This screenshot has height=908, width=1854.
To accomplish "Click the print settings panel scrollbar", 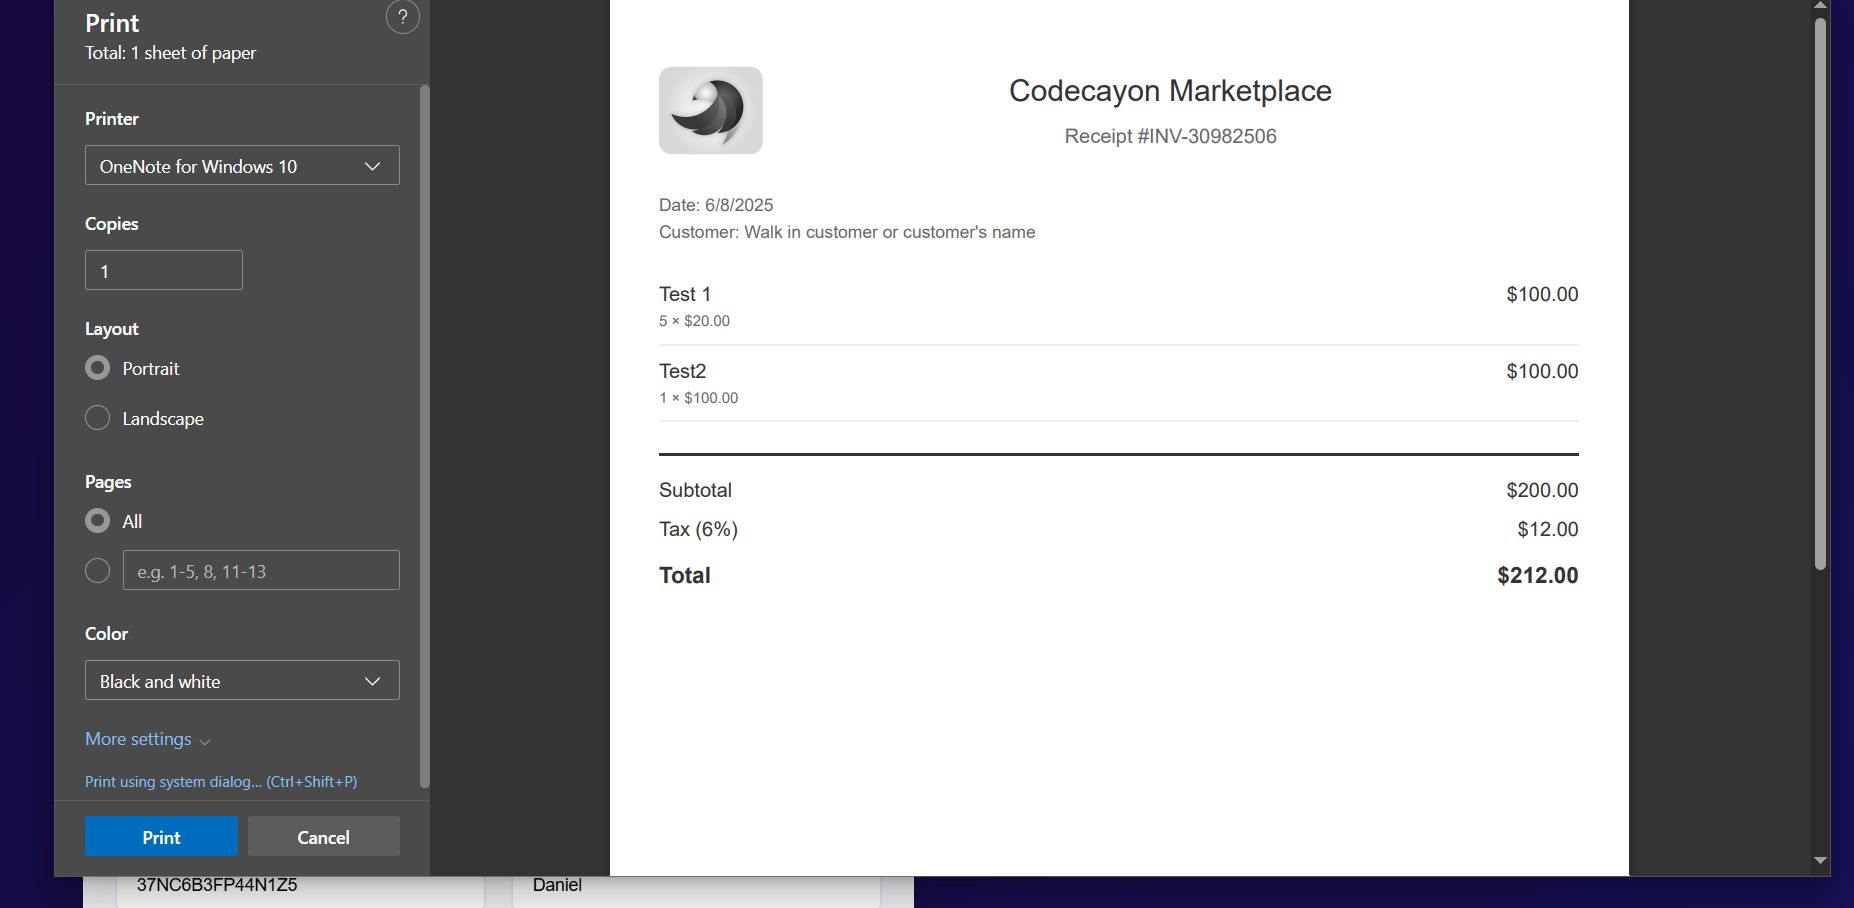I will point(425,437).
